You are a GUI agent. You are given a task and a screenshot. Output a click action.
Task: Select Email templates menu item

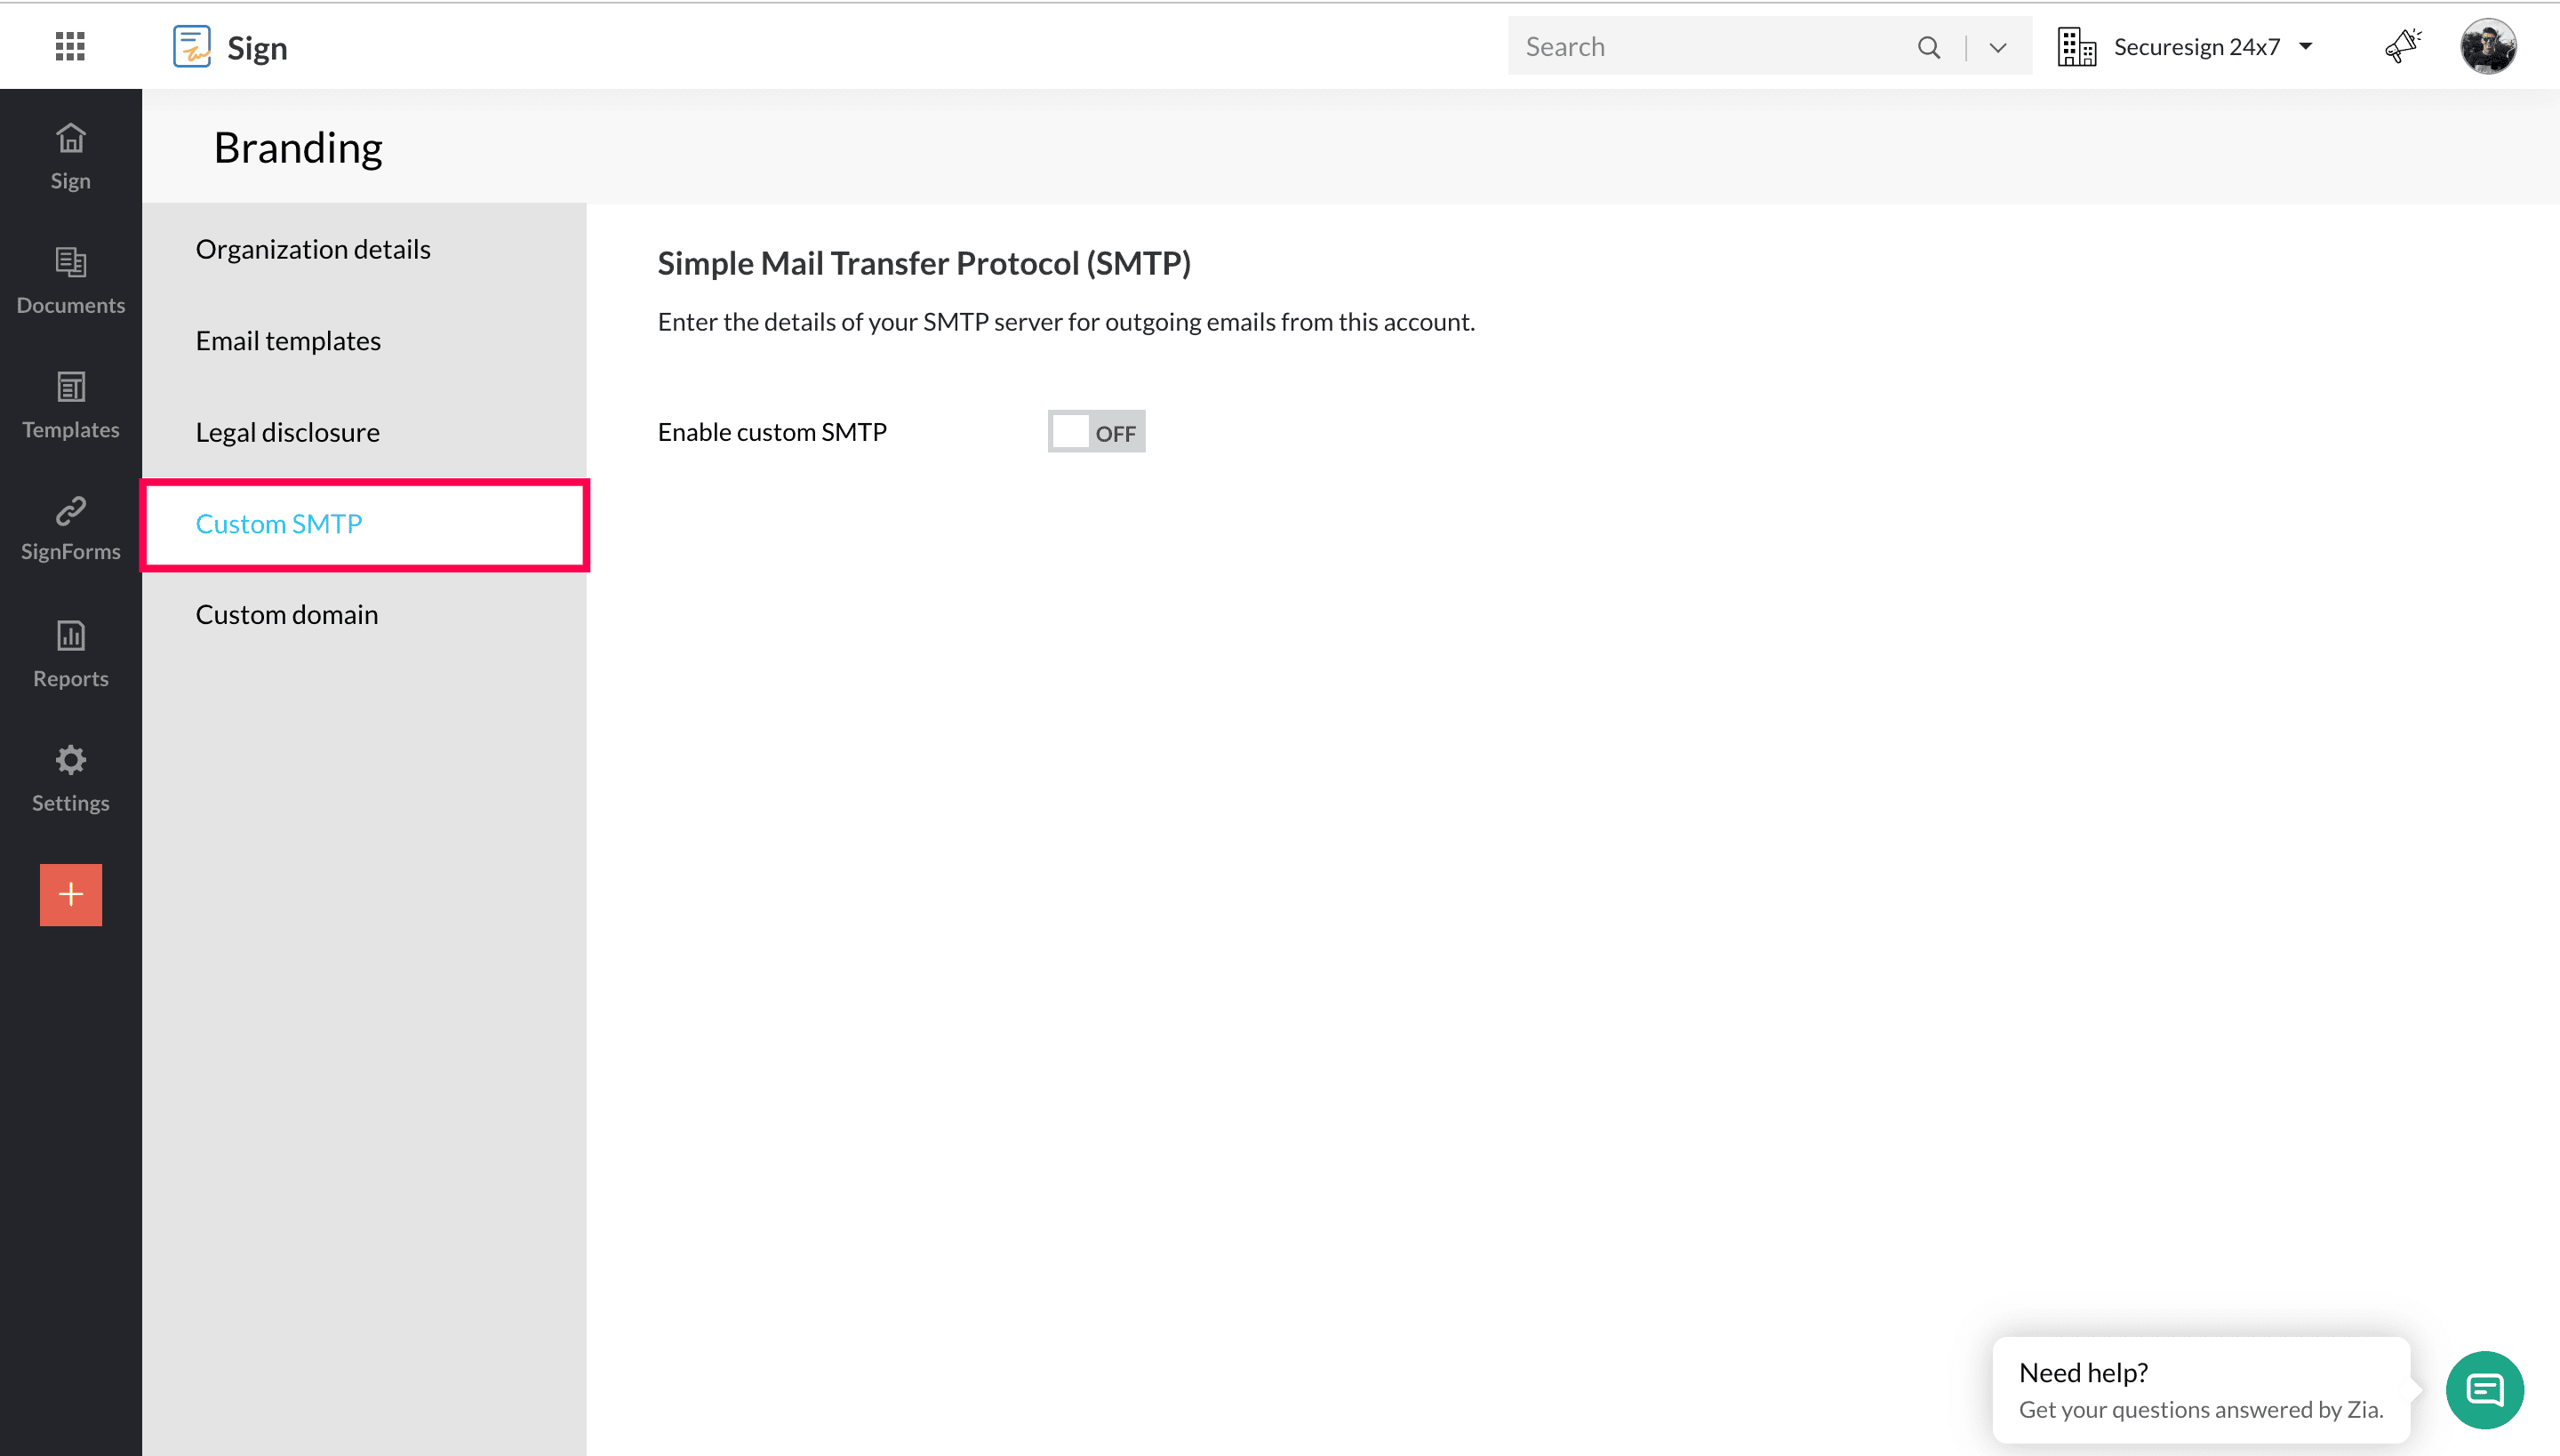click(288, 341)
